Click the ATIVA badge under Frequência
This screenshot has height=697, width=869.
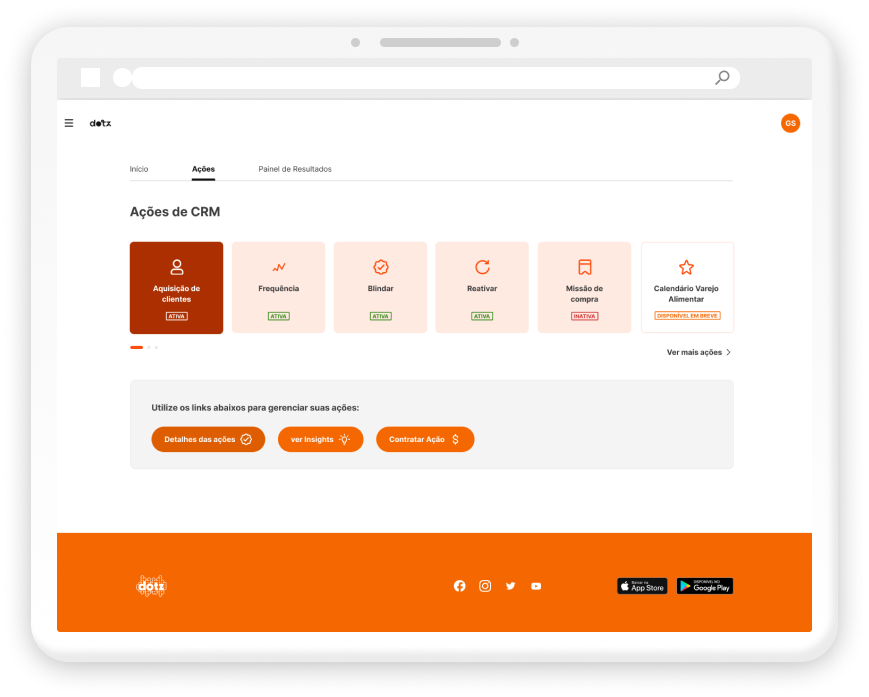(278, 316)
